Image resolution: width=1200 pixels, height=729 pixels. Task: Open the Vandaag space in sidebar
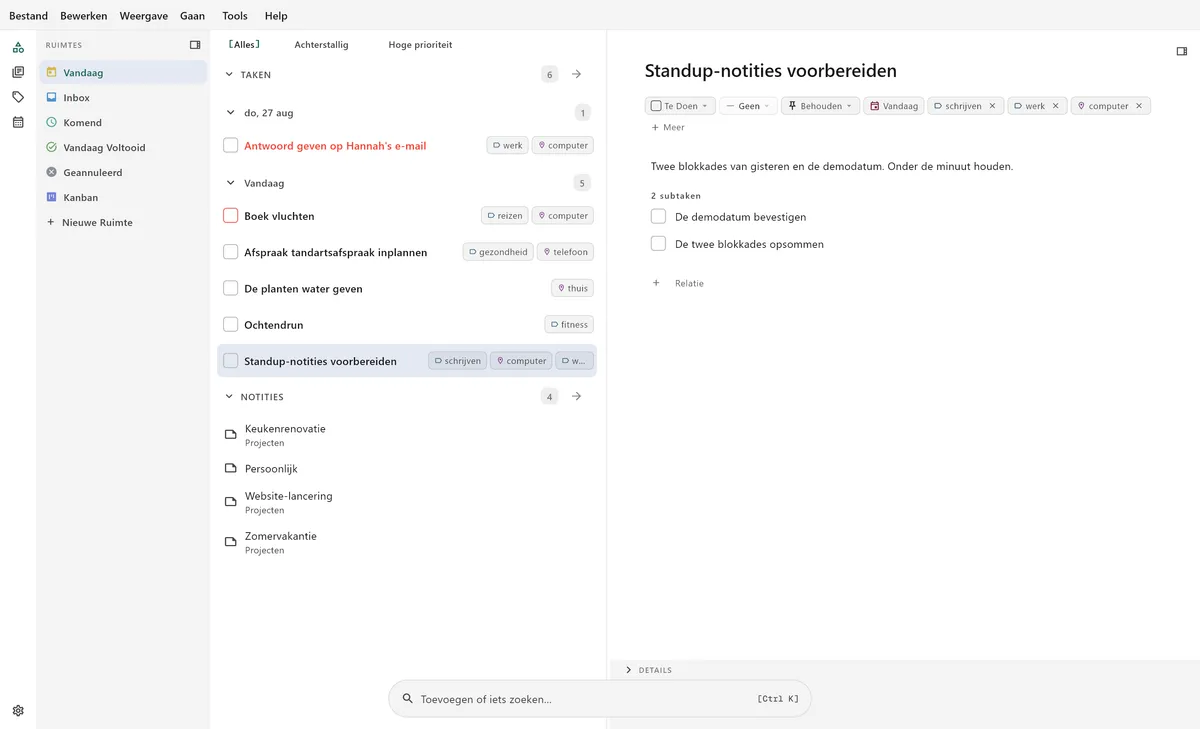(122, 72)
